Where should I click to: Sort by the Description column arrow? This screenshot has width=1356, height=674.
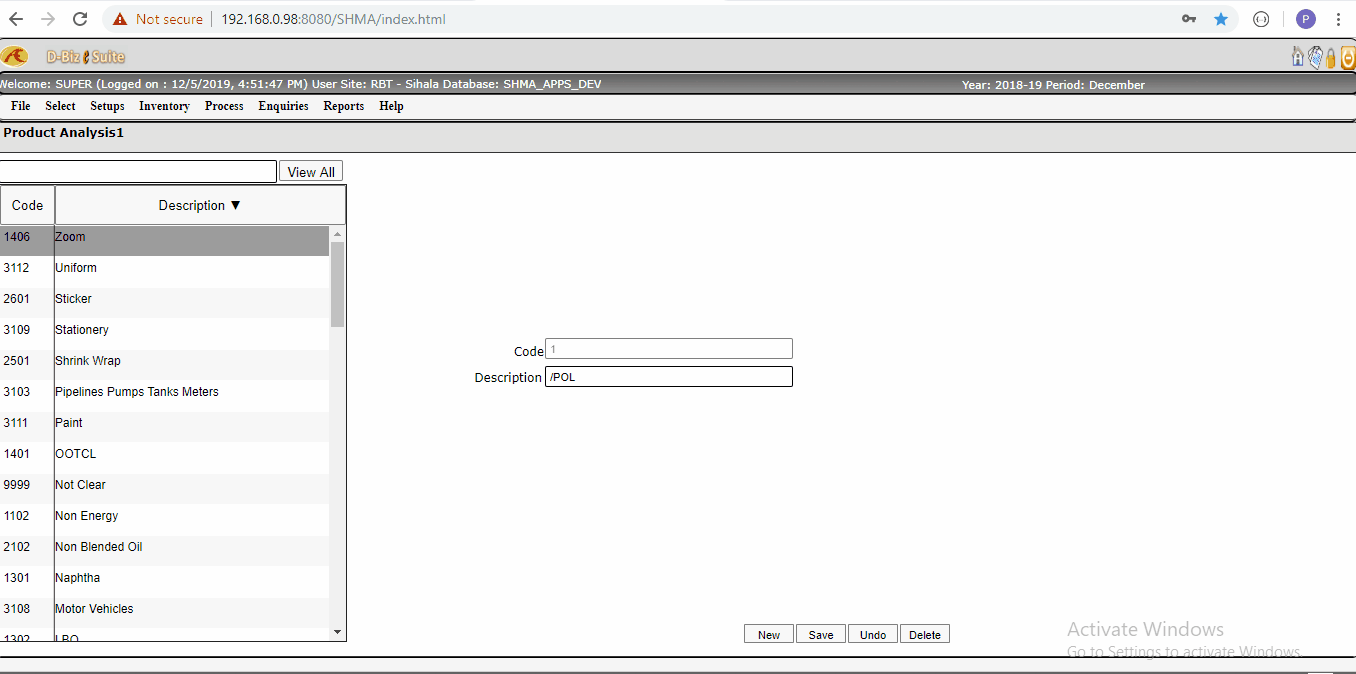(x=235, y=205)
